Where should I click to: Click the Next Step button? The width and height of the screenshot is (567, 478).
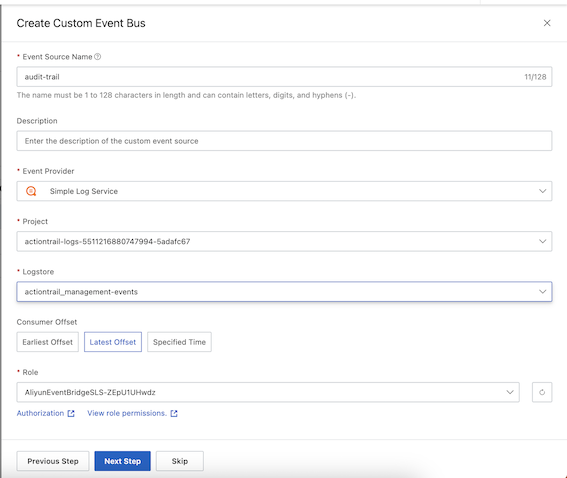tap(123, 461)
